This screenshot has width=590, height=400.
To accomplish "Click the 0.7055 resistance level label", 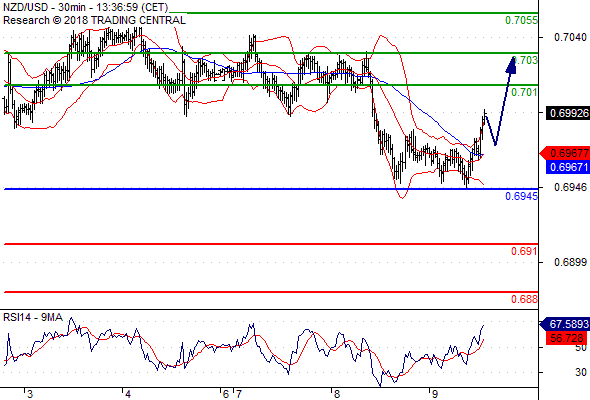I will (521, 20).
